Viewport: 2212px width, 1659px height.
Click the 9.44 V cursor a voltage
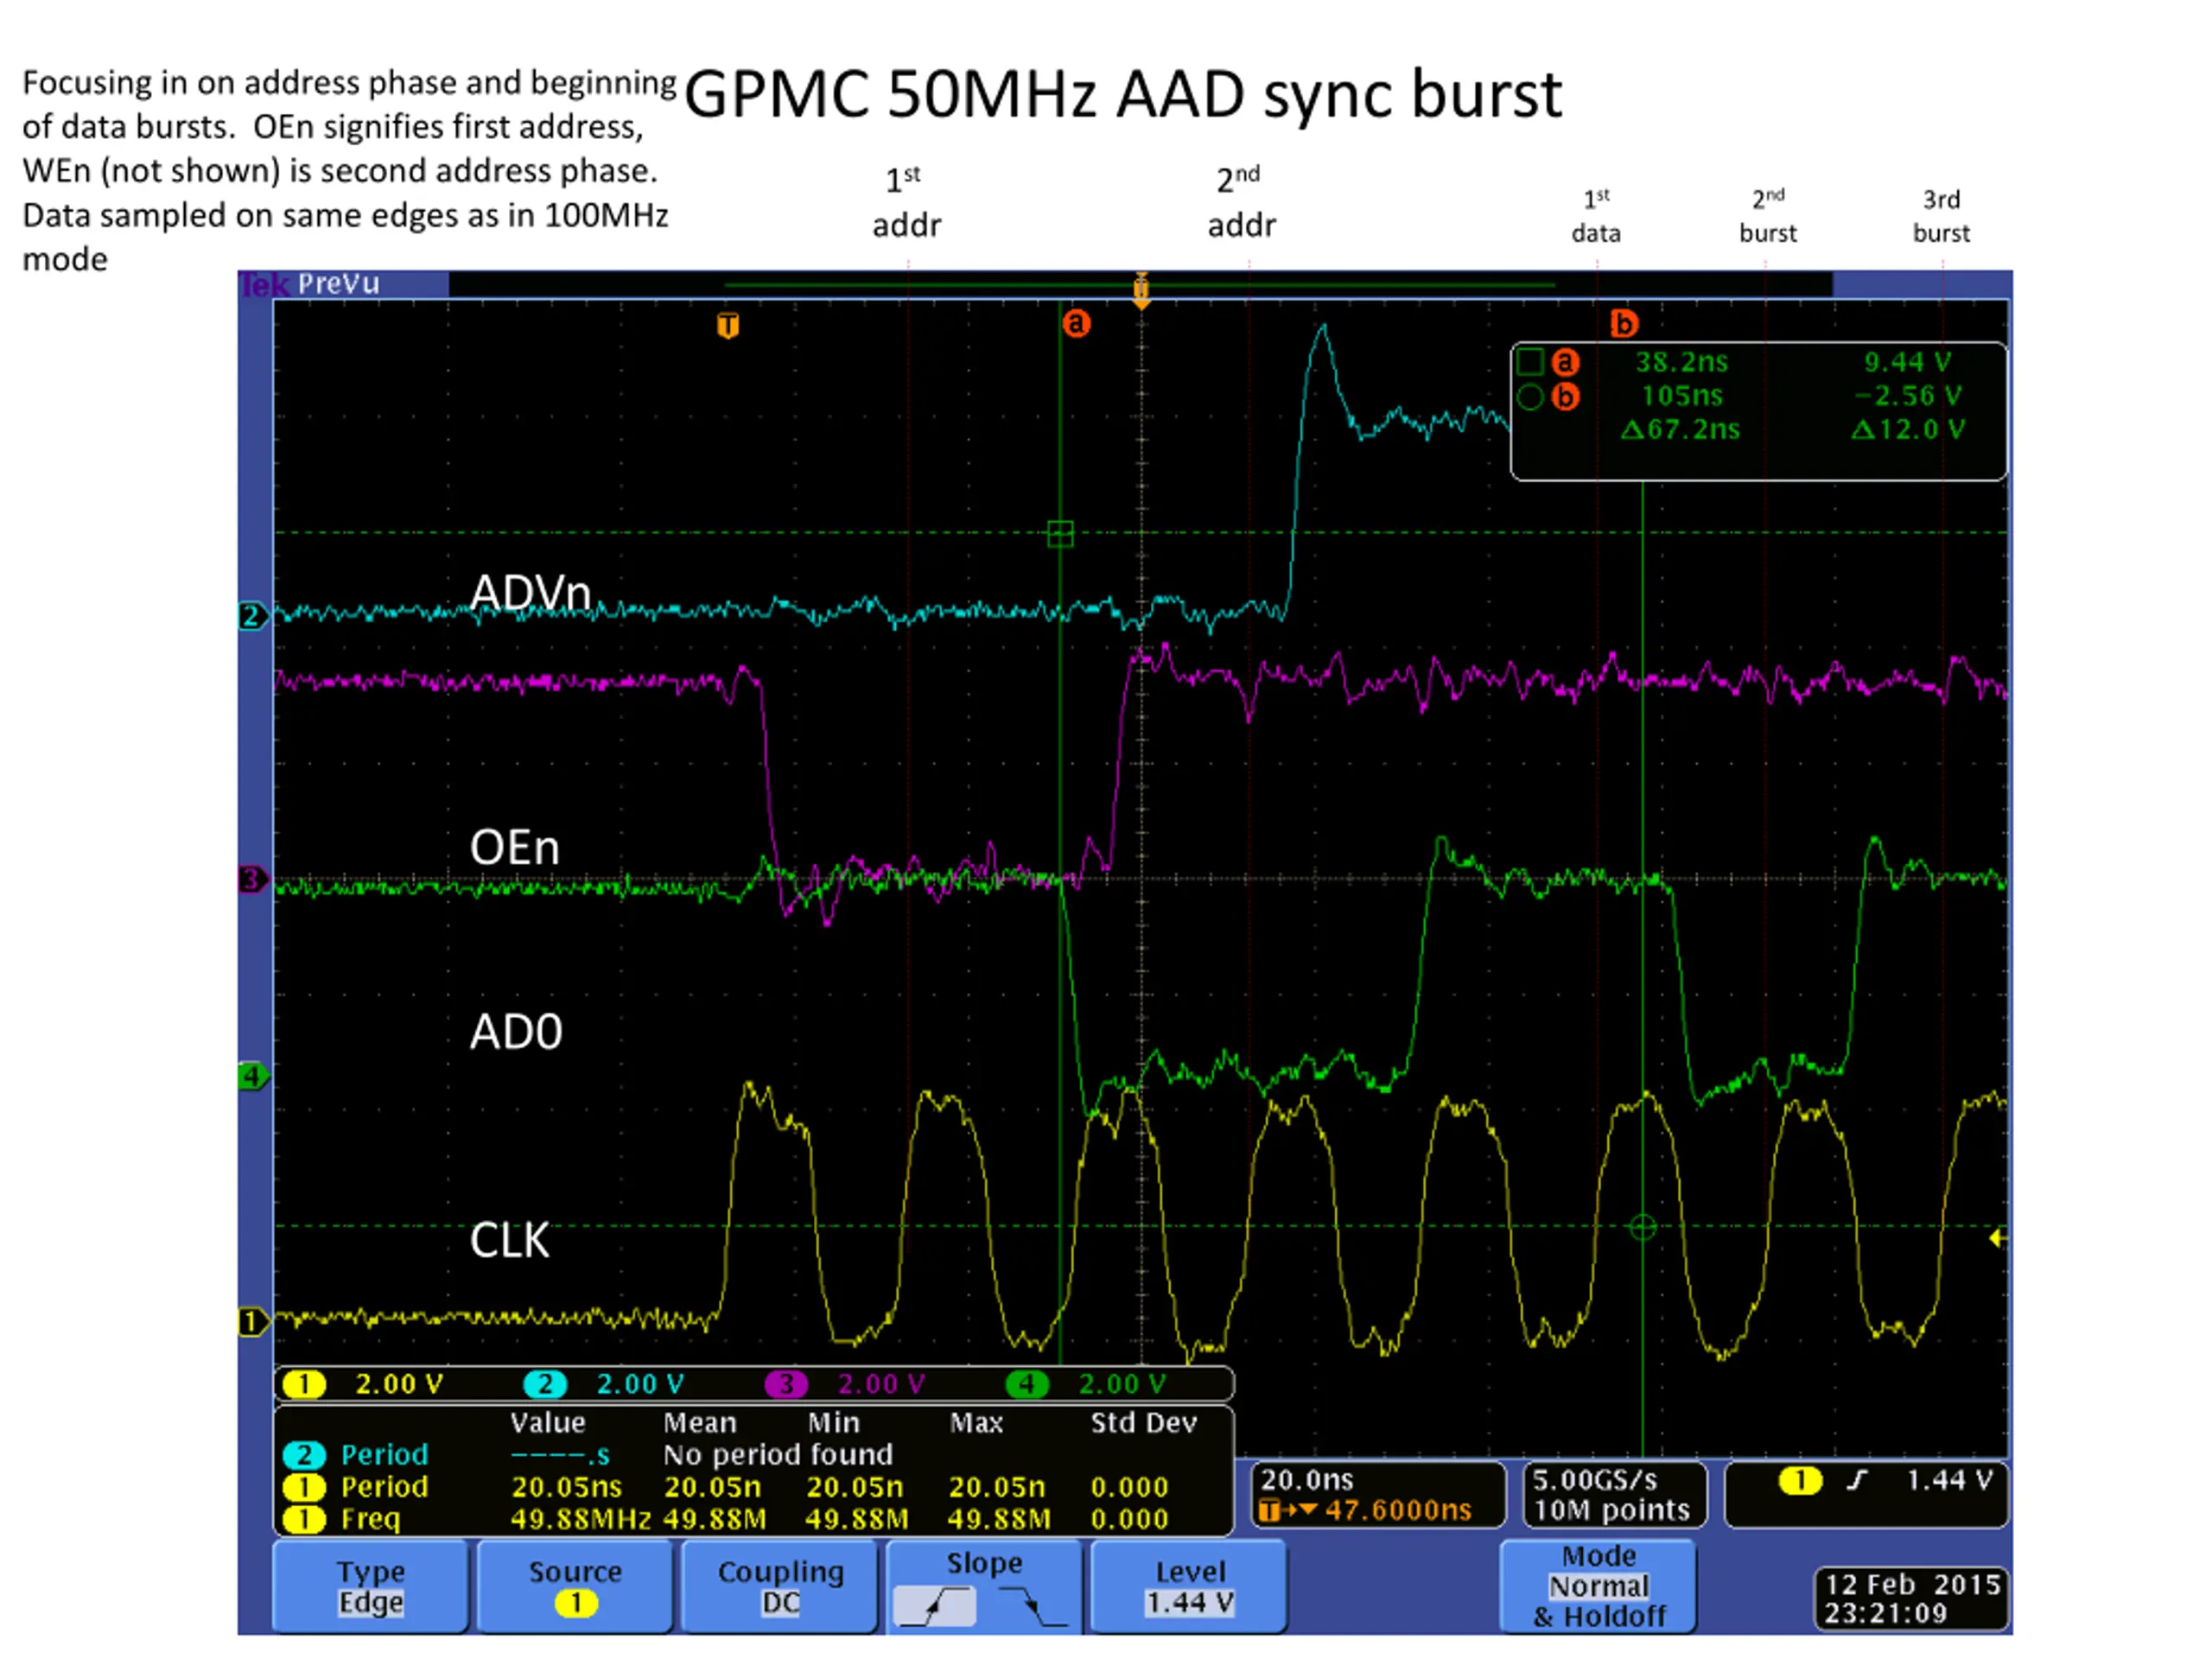pos(1907,362)
